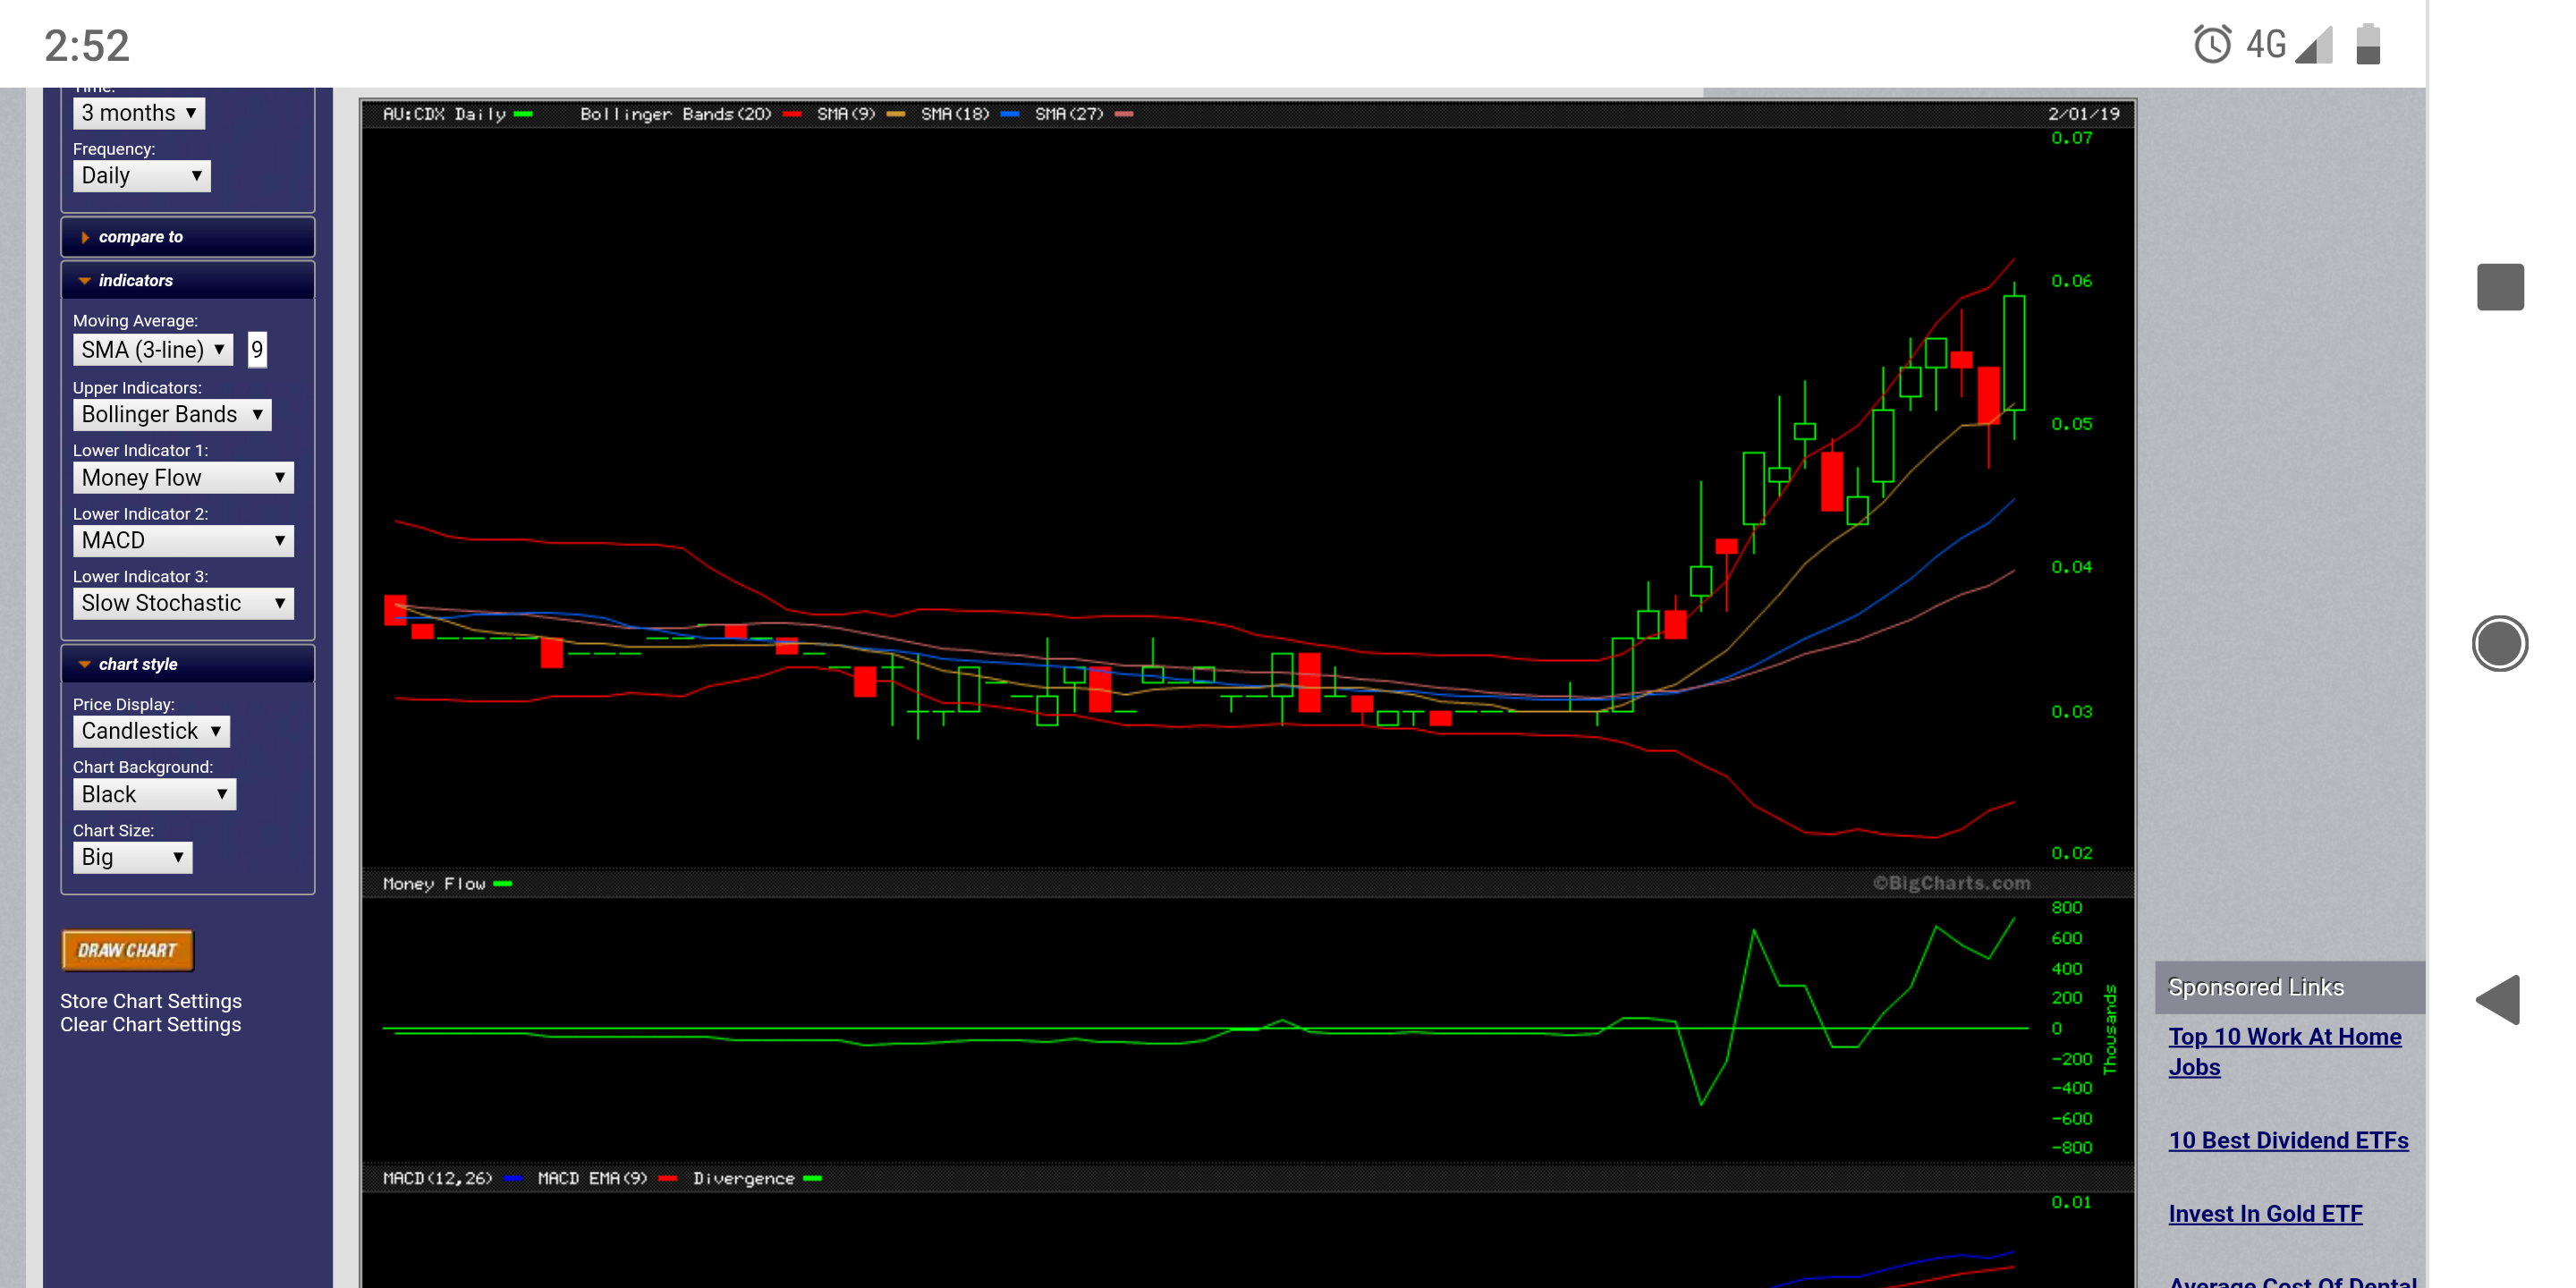Click Store Chart Settings link
2576x1288 pixels.
coord(150,1001)
